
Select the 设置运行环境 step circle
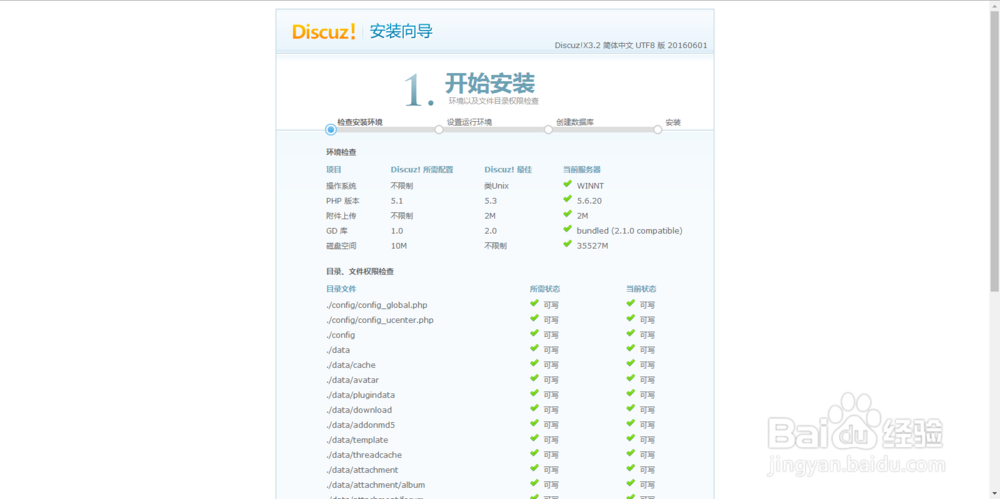point(439,130)
